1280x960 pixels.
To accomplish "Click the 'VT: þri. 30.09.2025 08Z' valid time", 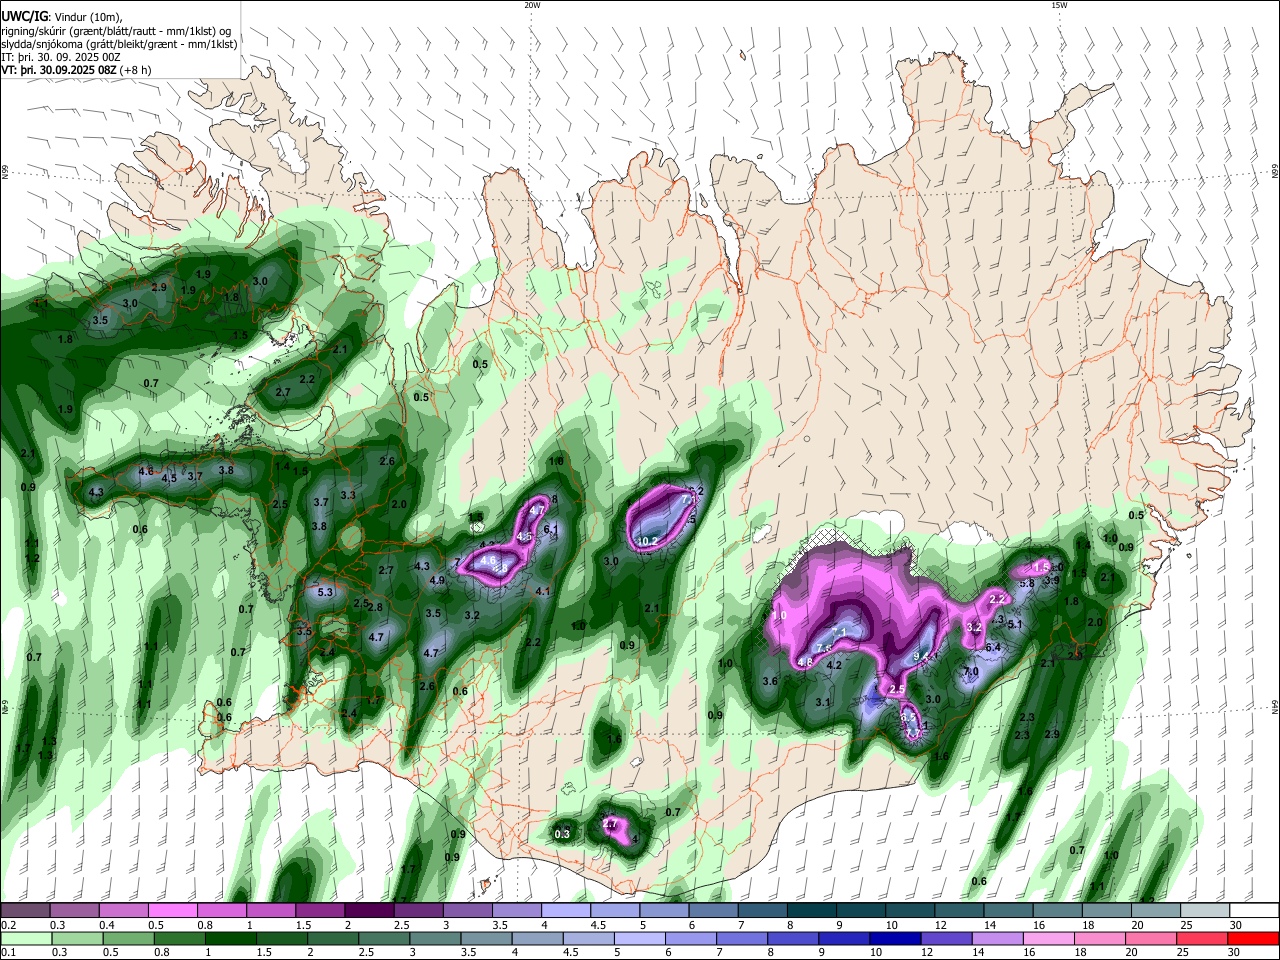I will click(x=59, y=70).
